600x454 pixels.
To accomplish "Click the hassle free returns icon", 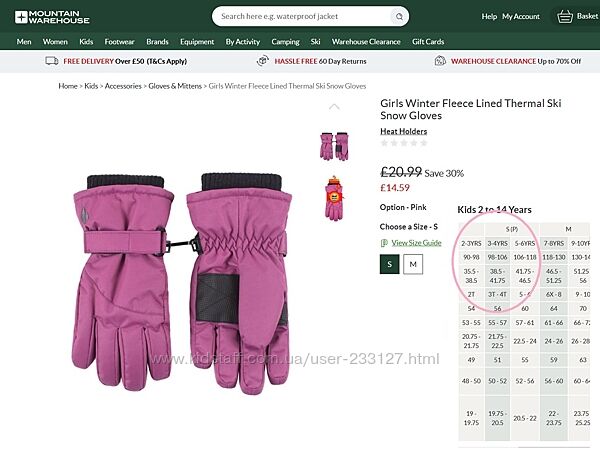I will coord(263,60).
